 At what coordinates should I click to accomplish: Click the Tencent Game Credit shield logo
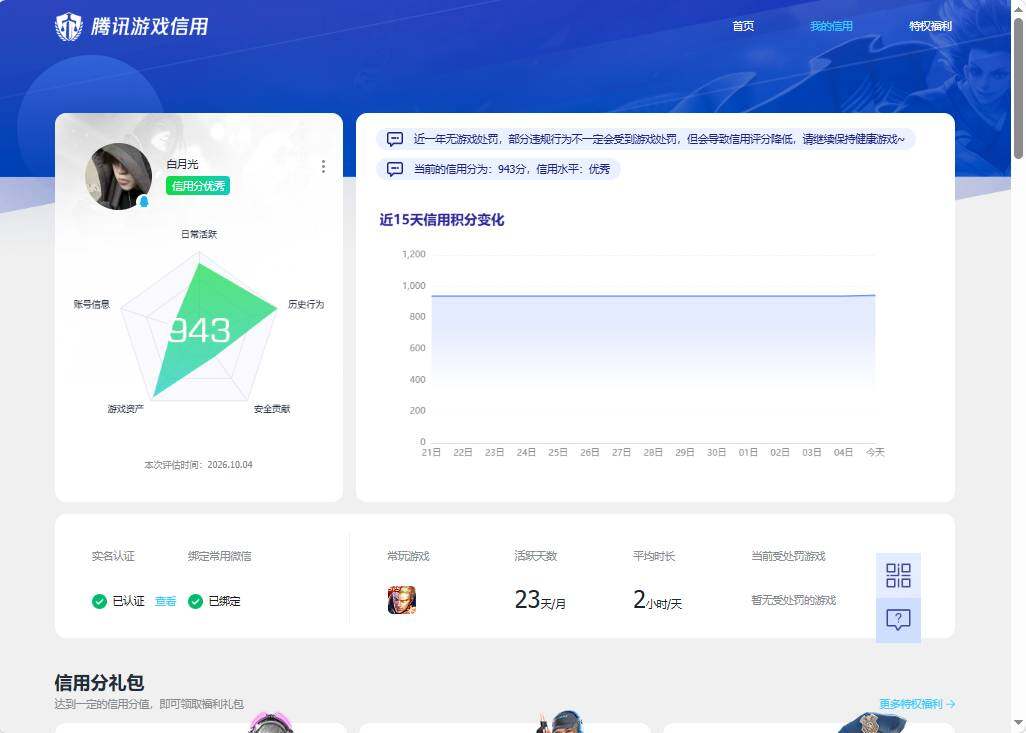[x=69, y=27]
